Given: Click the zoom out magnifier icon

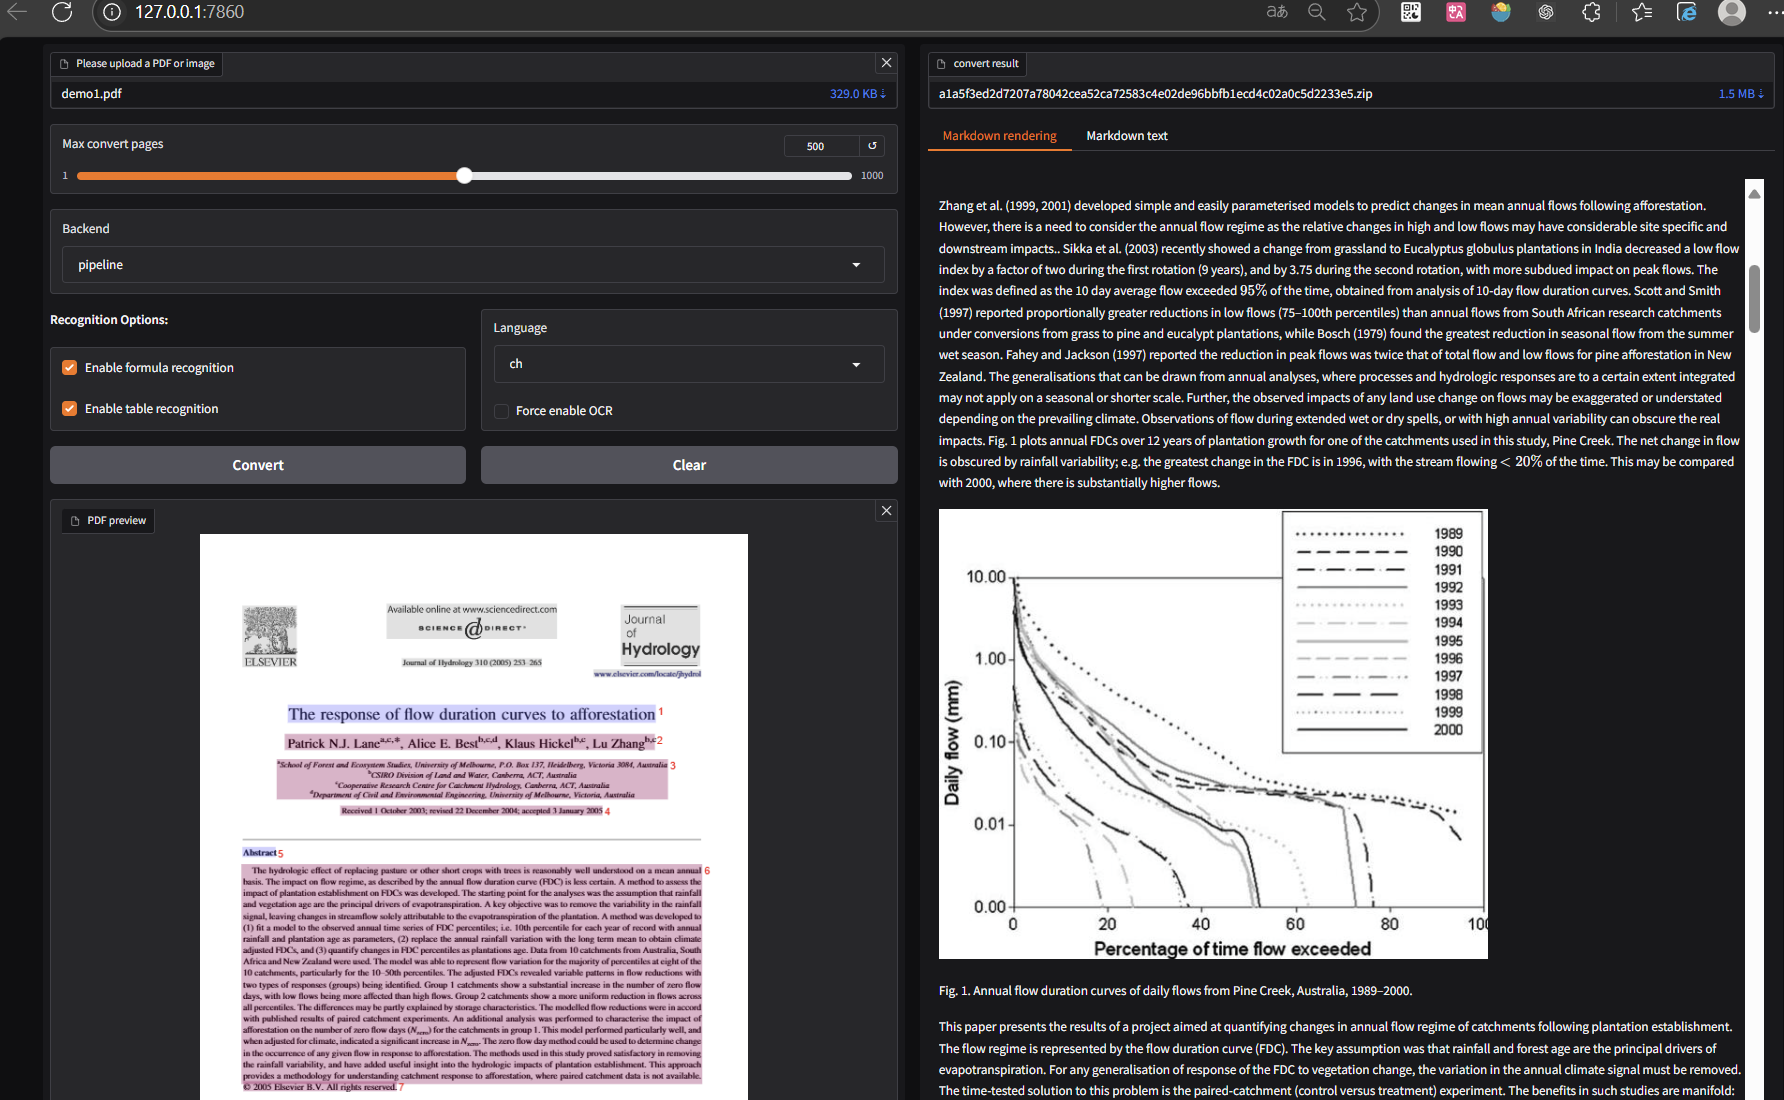Looking at the screenshot, I should coord(1317,12).
